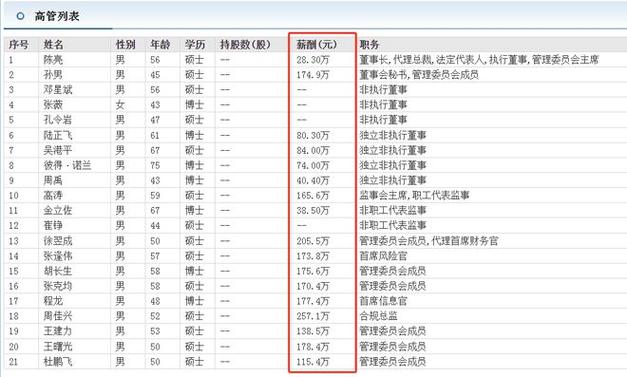The height and width of the screenshot is (377, 627).
Task: Click salary value 175.6万
Action: (x=313, y=271)
